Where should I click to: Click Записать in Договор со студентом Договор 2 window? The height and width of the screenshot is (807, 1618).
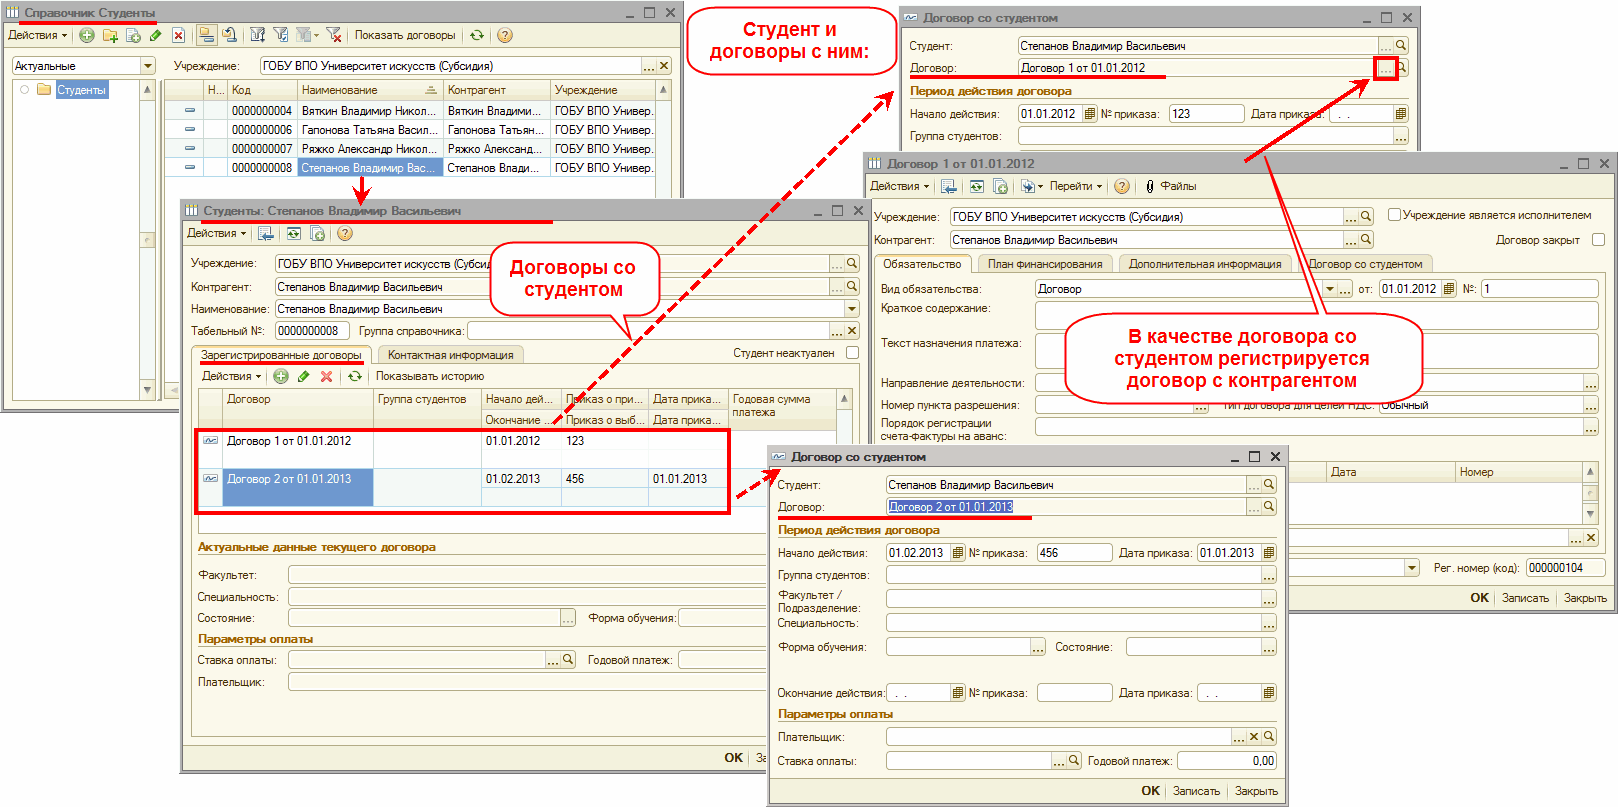(x=1196, y=791)
